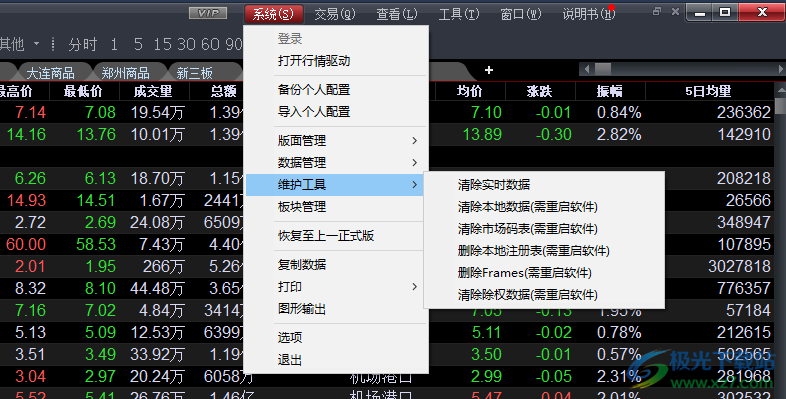Expand the 版面管理 submenu

tap(335, 141)
